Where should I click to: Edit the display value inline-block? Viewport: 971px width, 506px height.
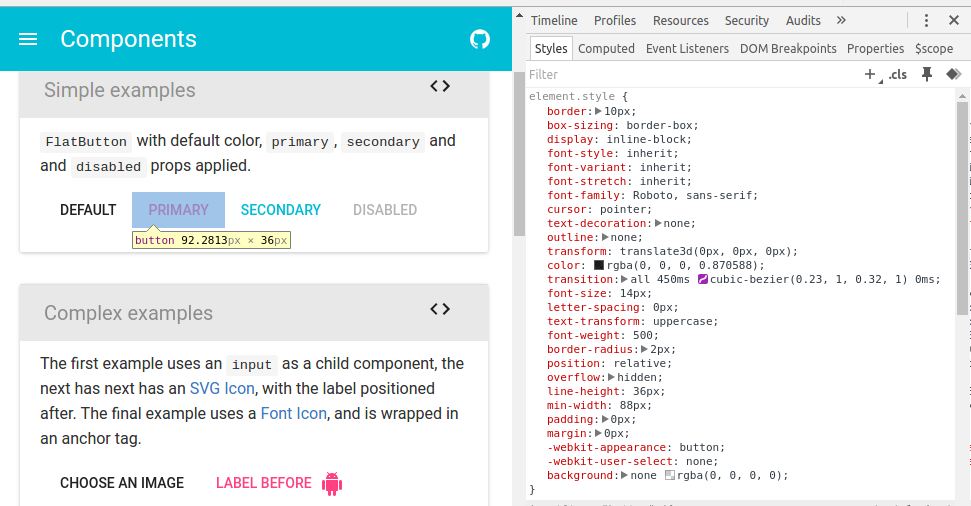646,139
